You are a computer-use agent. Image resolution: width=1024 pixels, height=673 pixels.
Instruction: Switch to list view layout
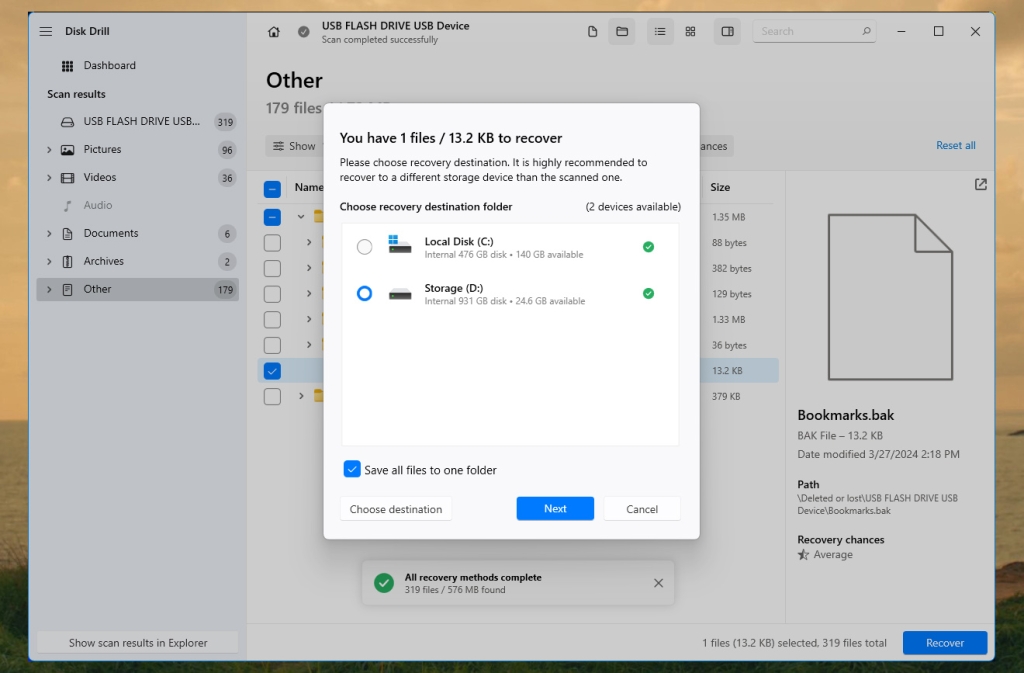point(659,31)
